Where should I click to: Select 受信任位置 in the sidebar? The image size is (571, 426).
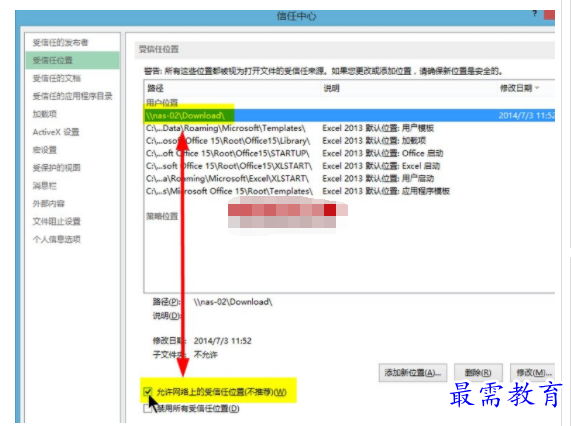click(72, 60)
